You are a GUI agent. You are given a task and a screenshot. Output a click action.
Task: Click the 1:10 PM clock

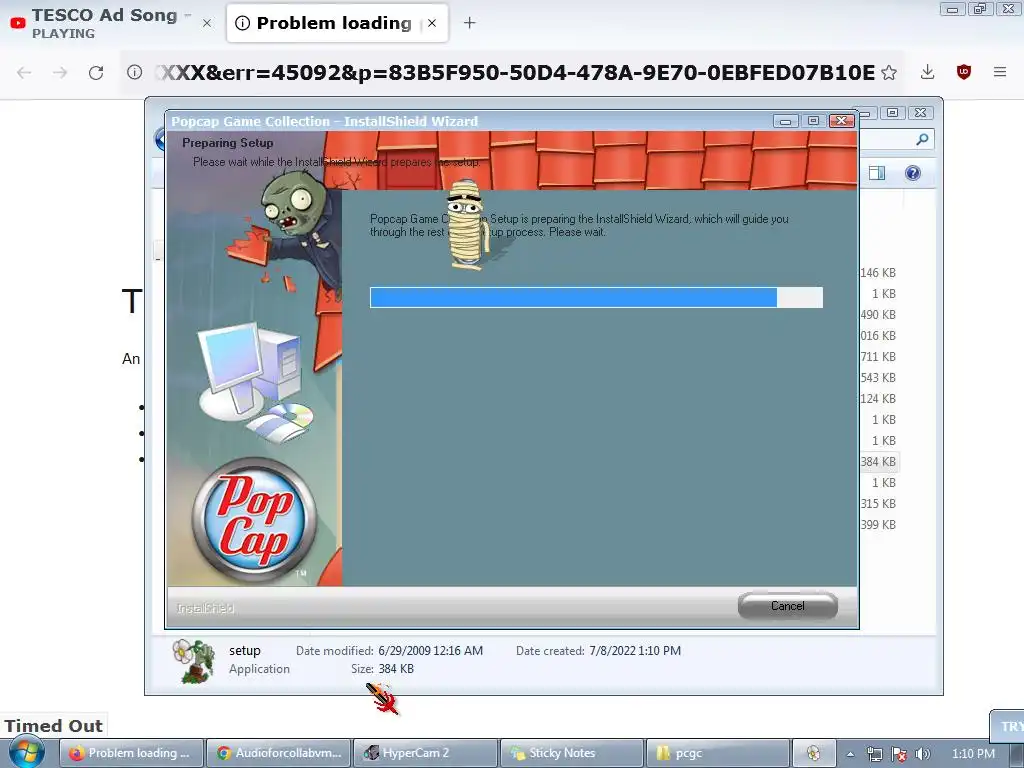[x=973, y=754]
